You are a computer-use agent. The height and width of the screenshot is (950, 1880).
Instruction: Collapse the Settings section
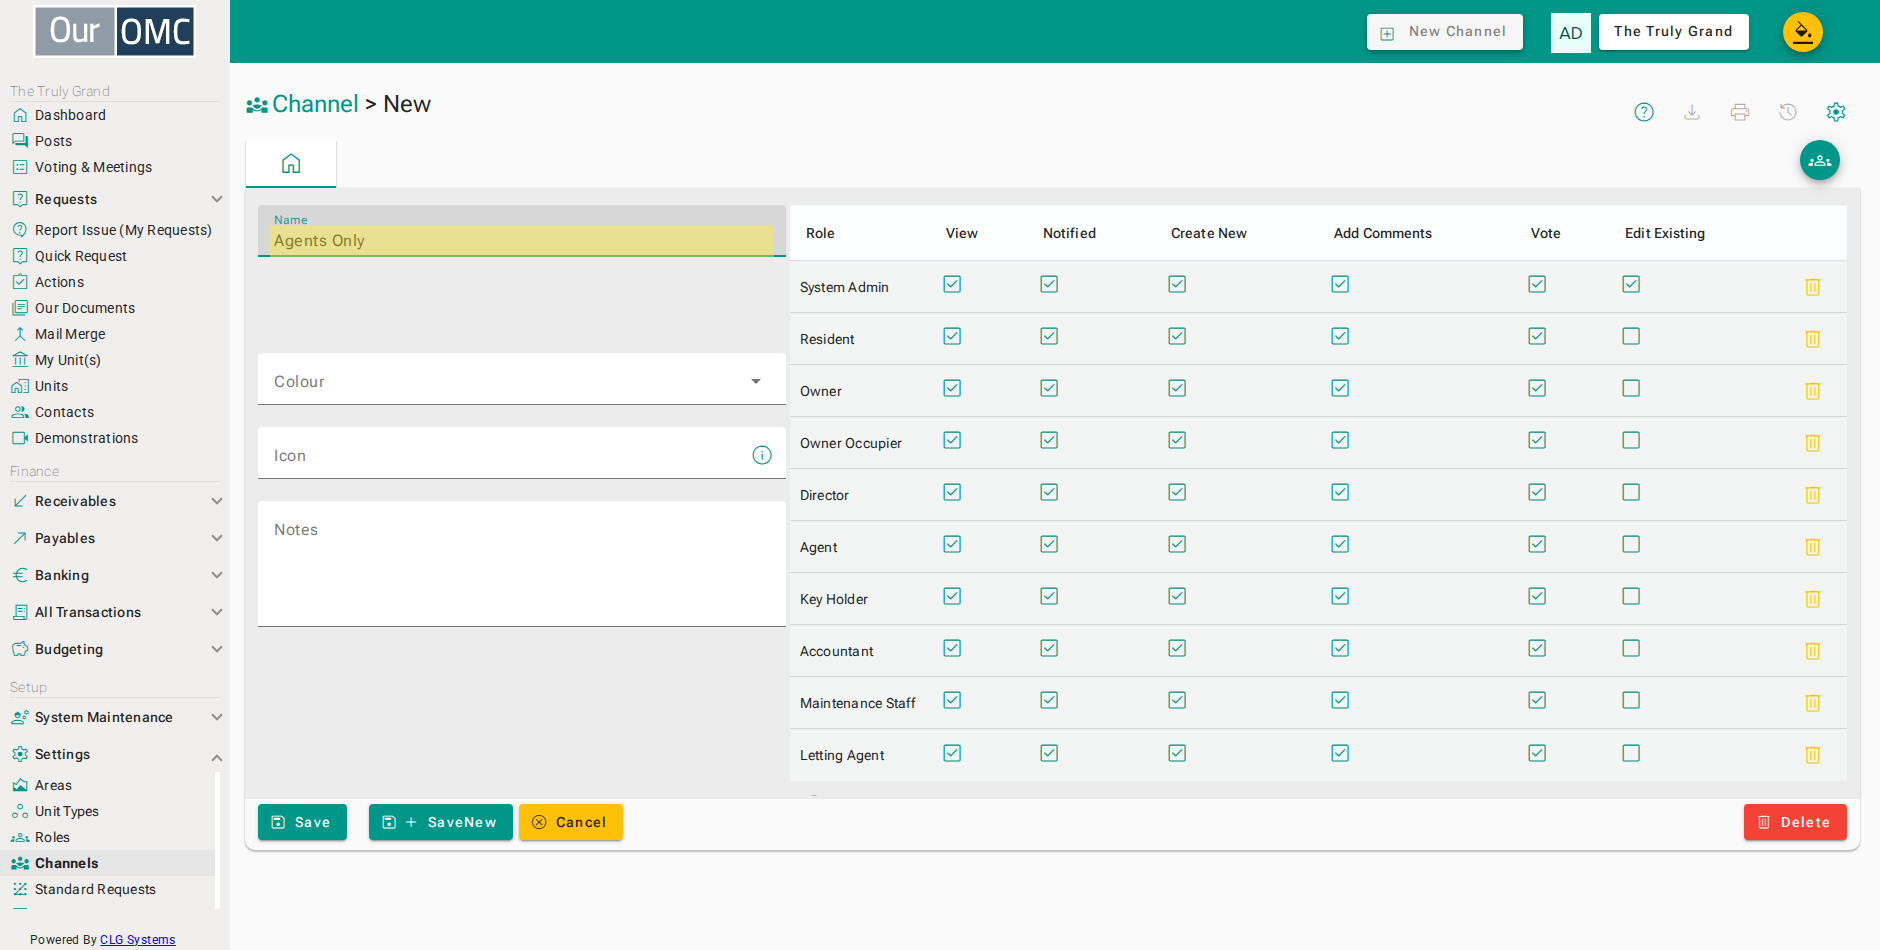point(115,754)
